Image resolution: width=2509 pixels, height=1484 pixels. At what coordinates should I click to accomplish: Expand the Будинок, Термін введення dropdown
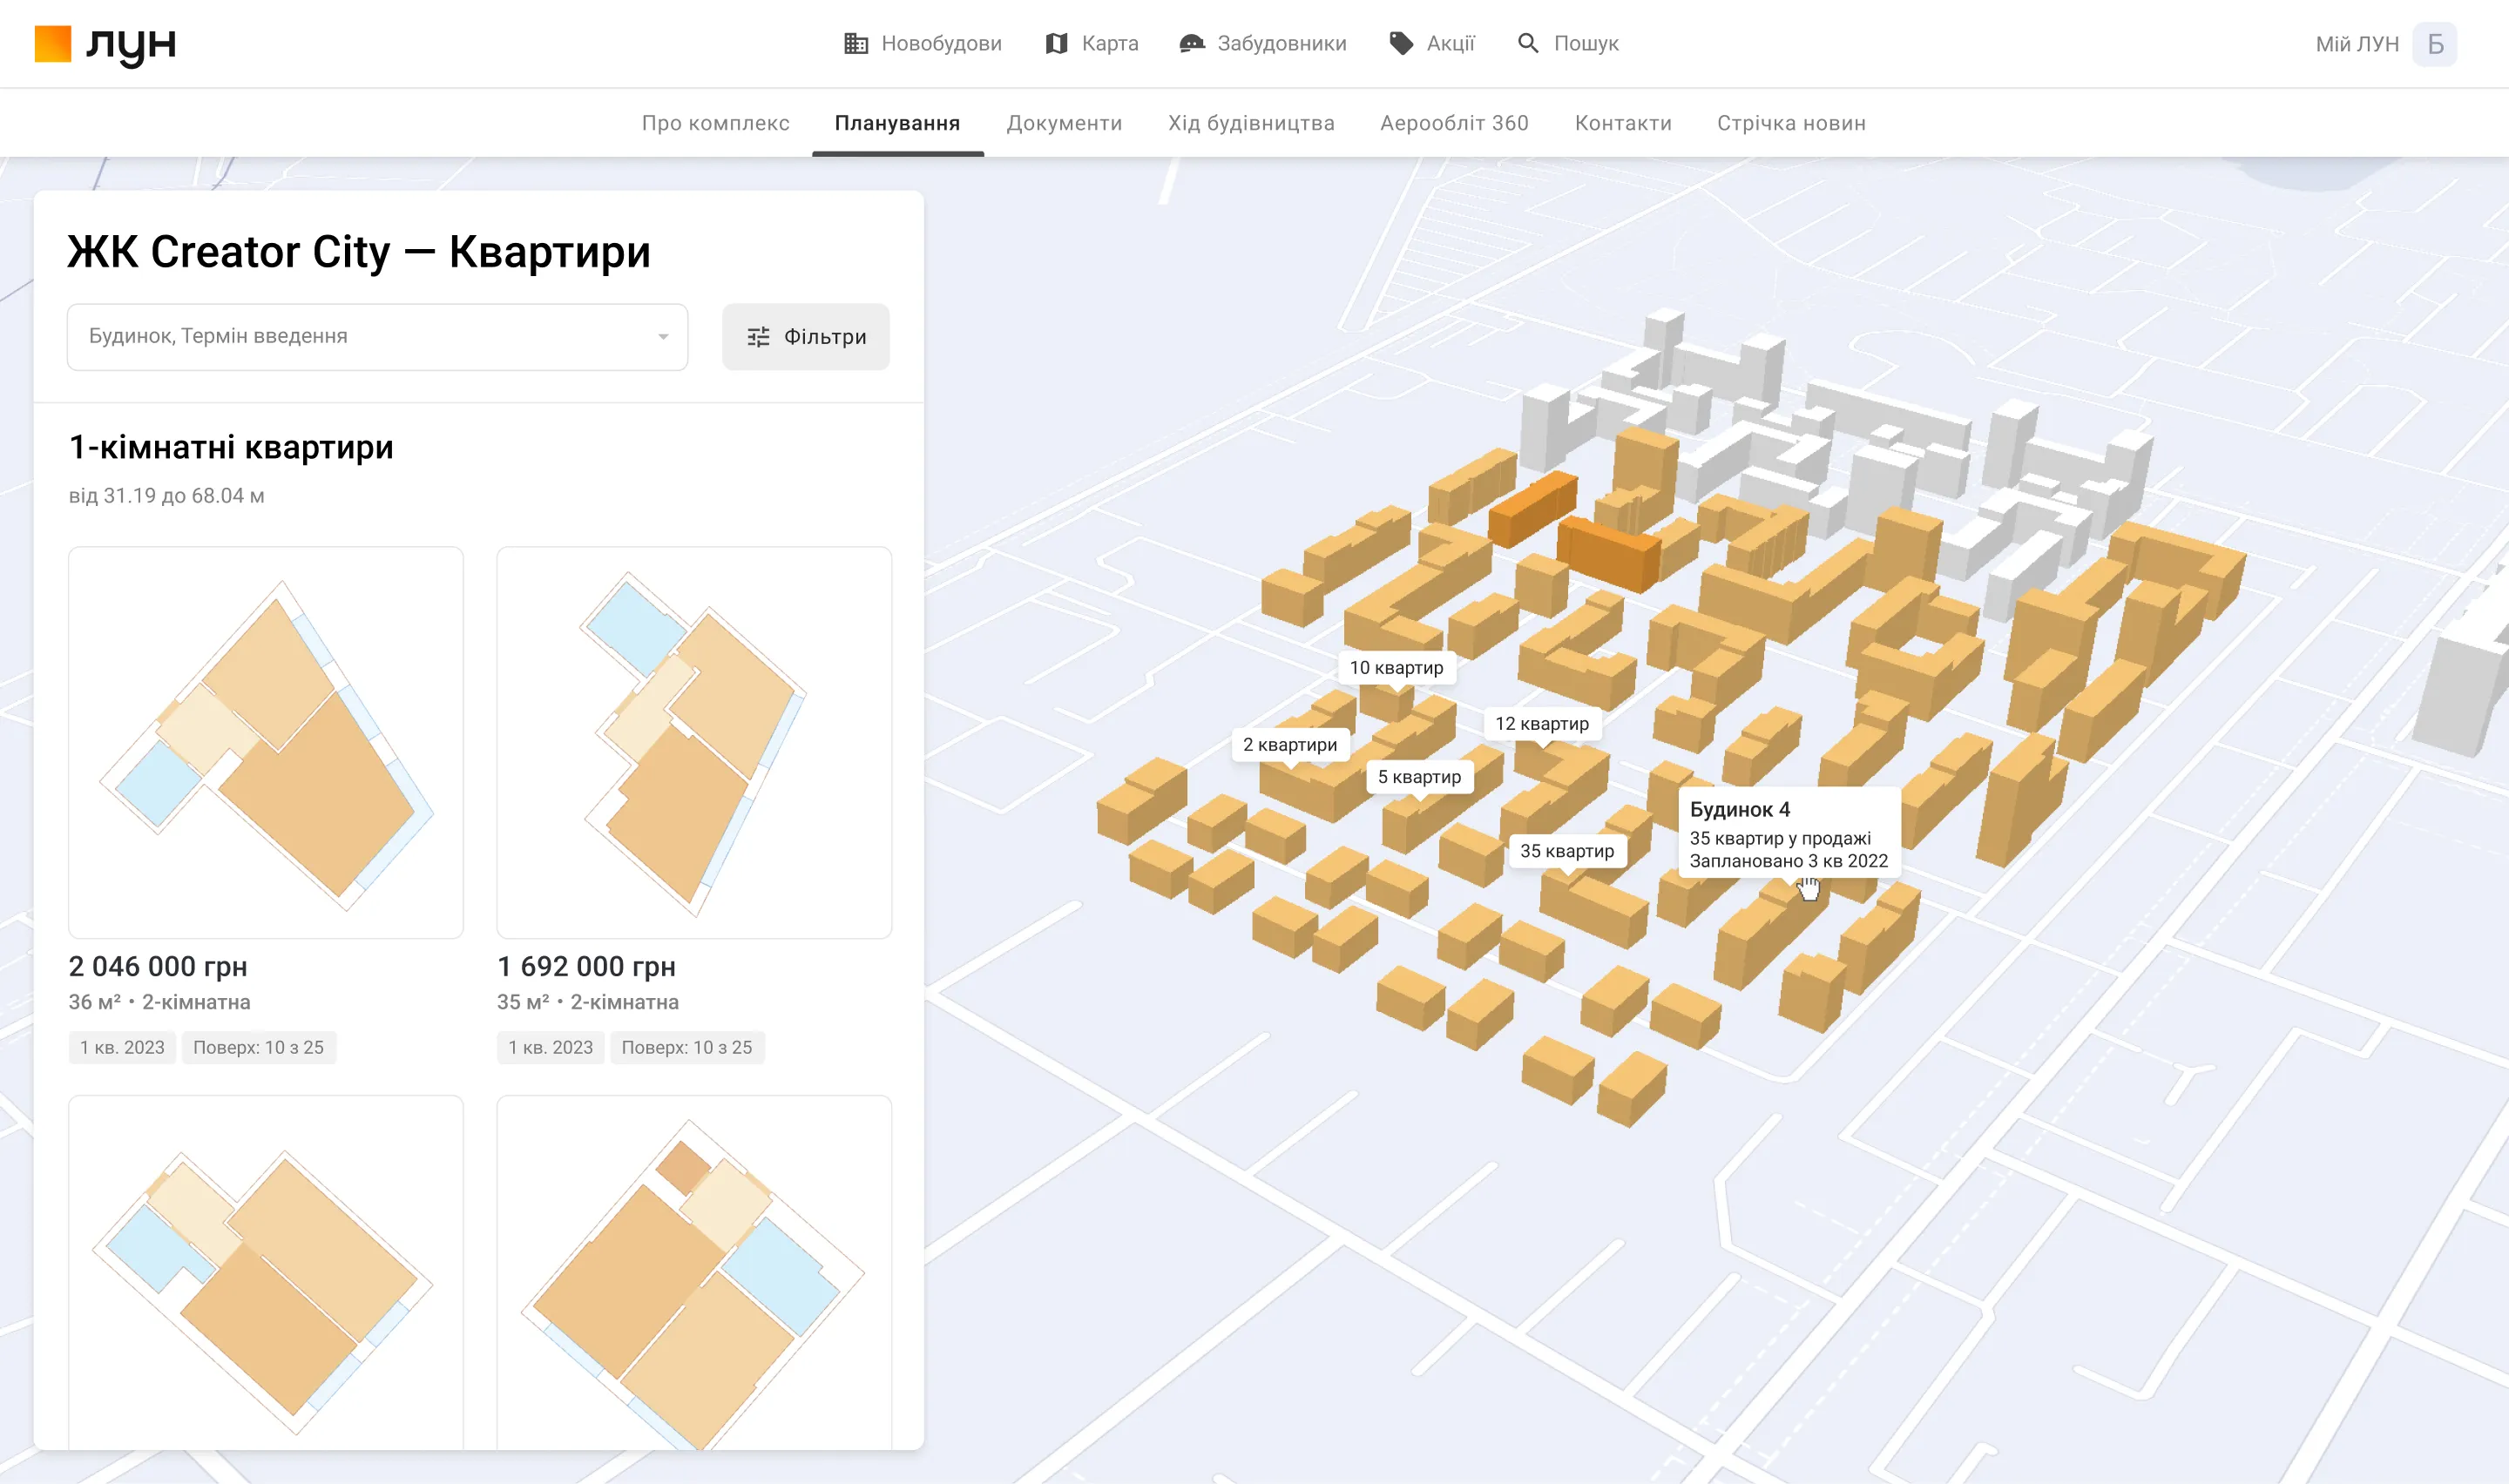[377, 336]
